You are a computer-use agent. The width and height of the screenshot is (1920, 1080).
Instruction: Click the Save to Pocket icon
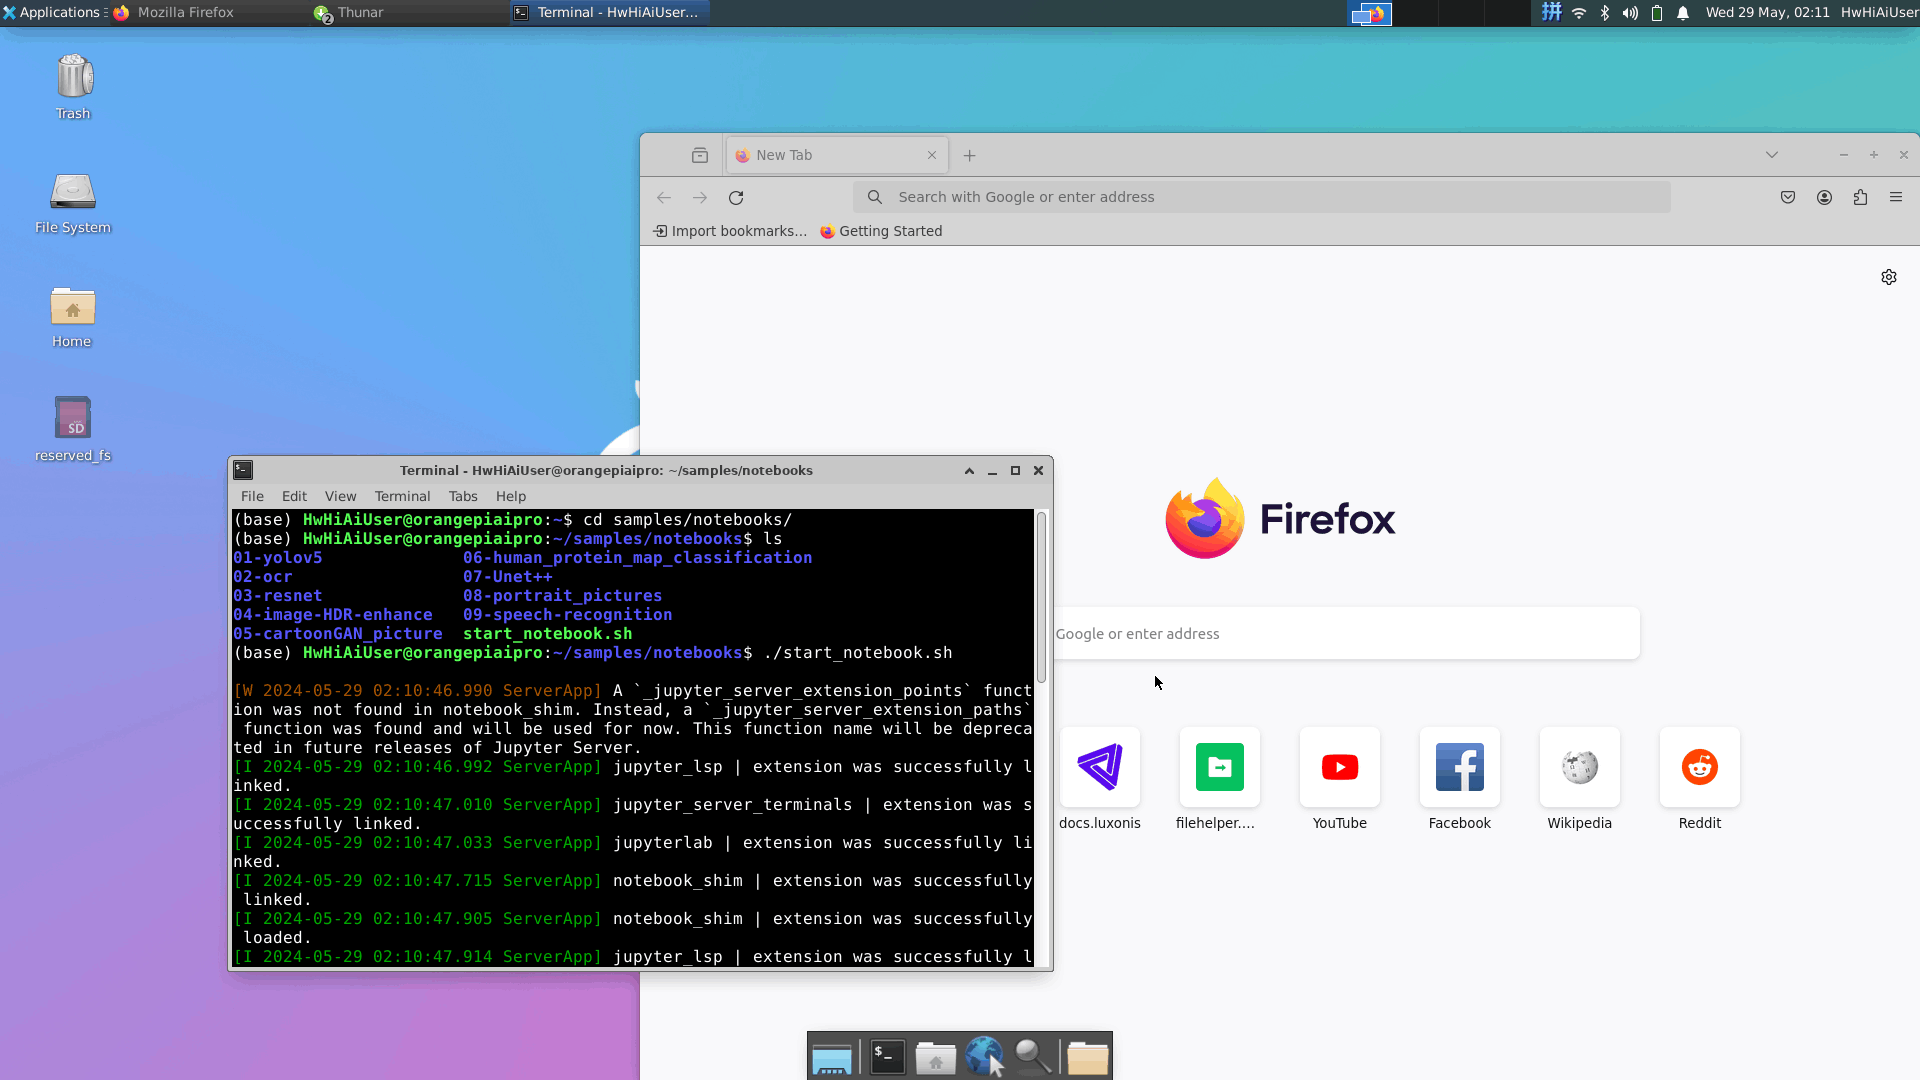tap(1788, 198)
